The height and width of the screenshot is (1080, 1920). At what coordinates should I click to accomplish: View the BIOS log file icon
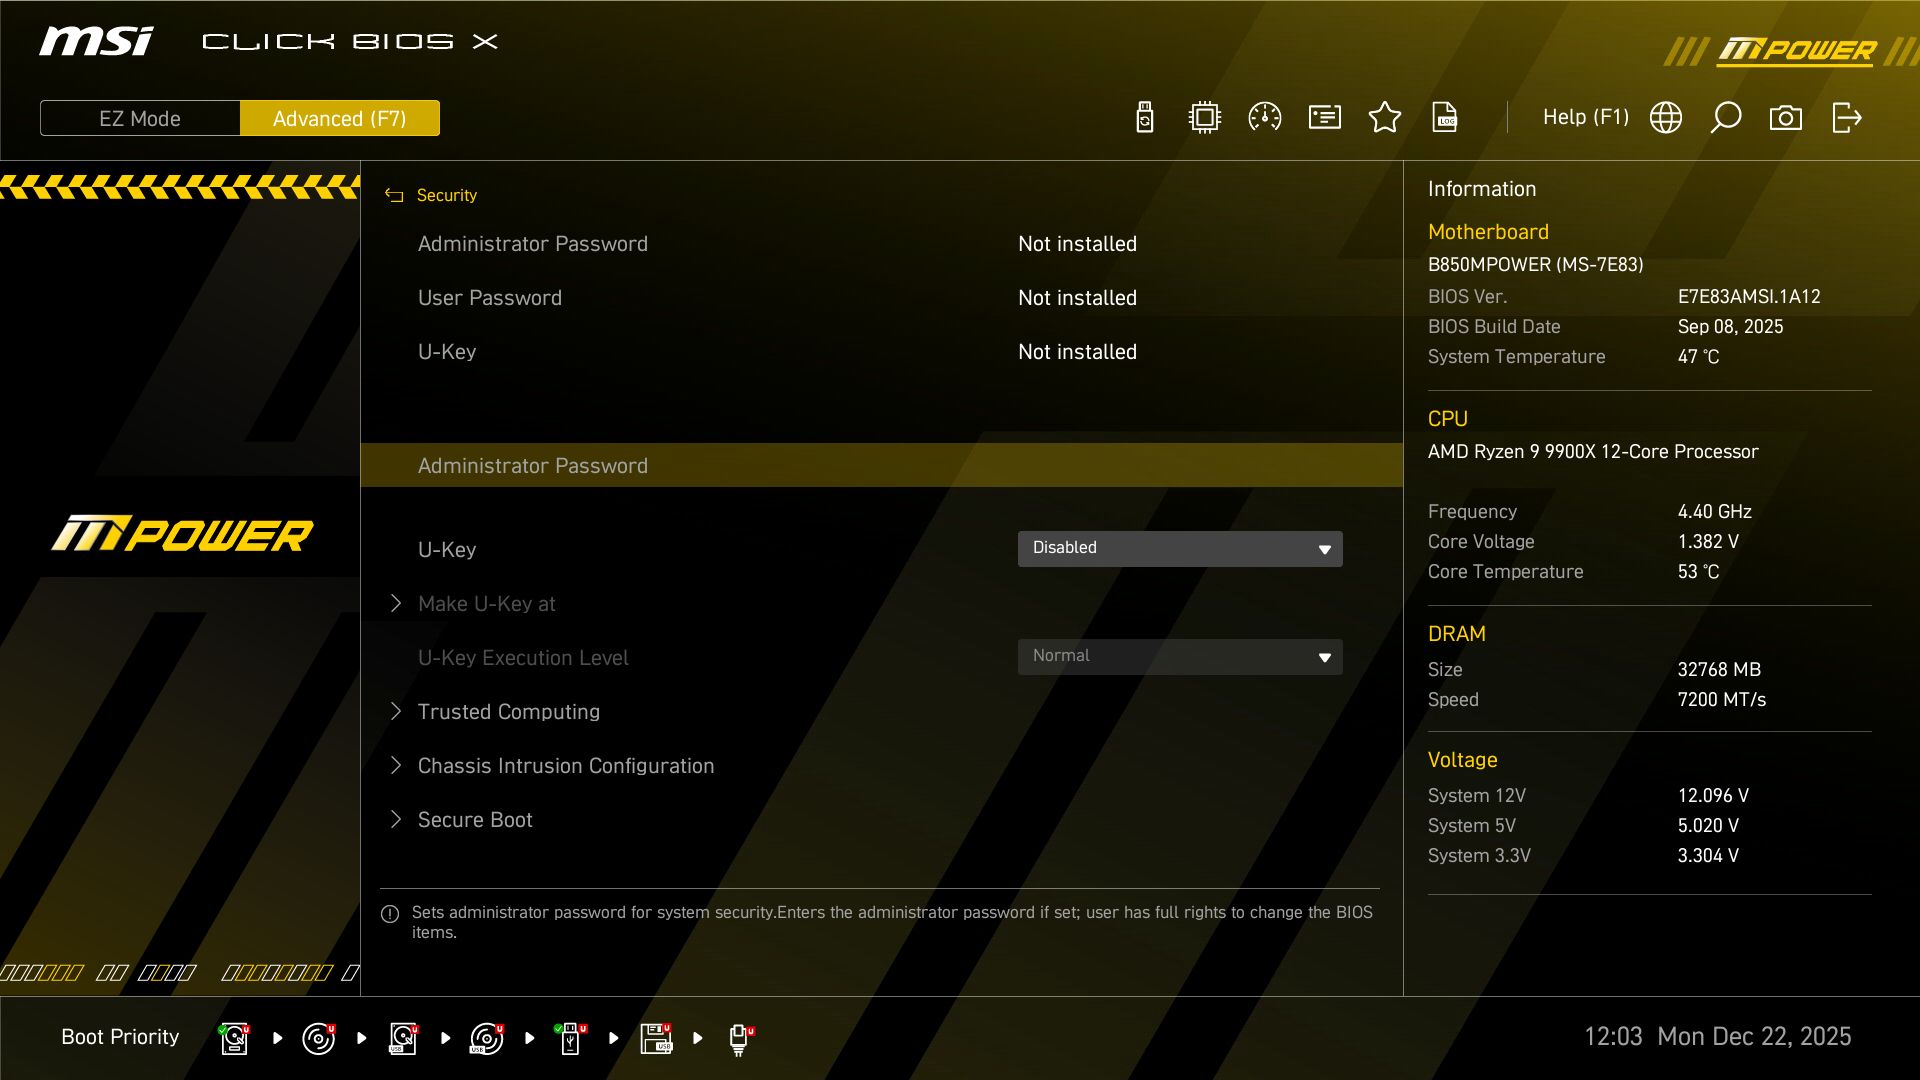pos(1445,117)
